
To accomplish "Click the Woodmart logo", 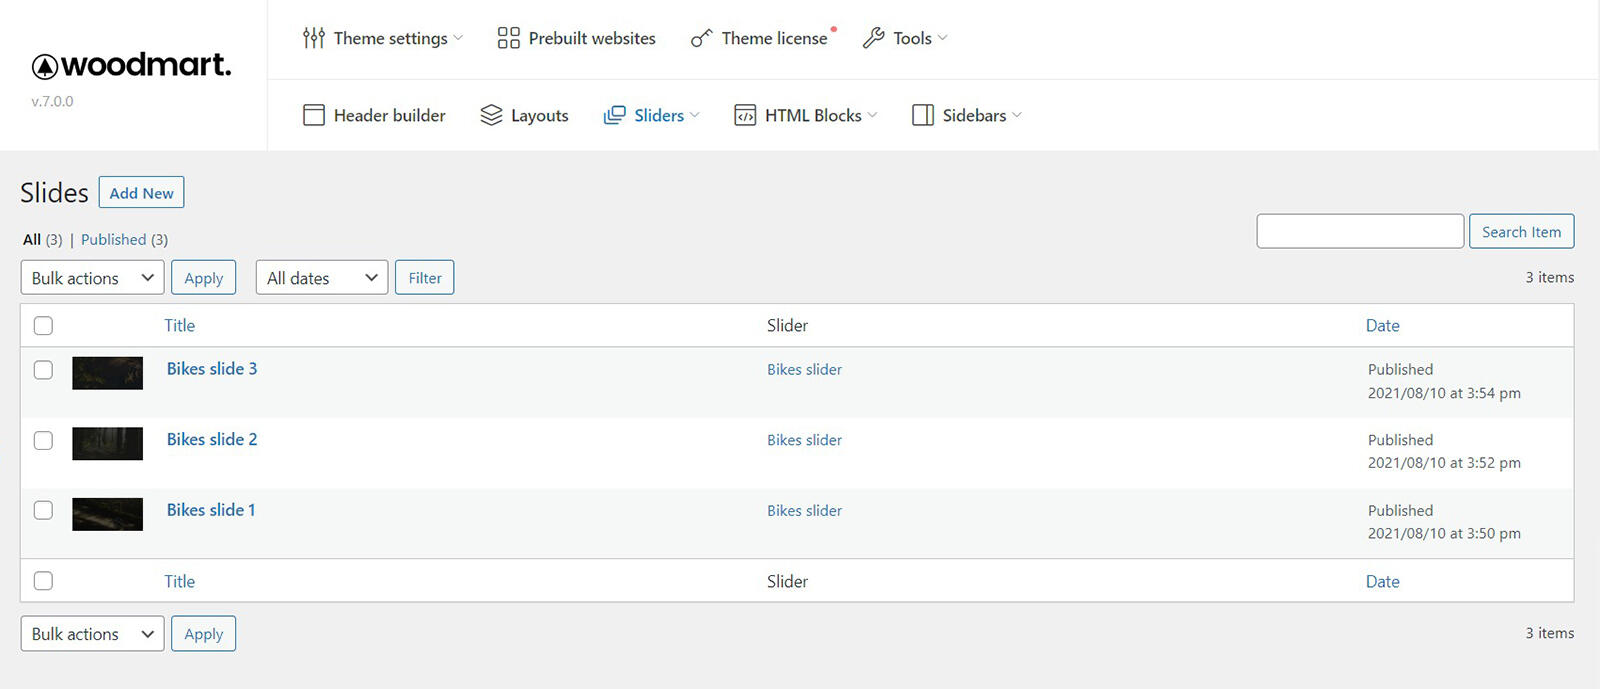I will pyautogui.click(x=131, y=66).
